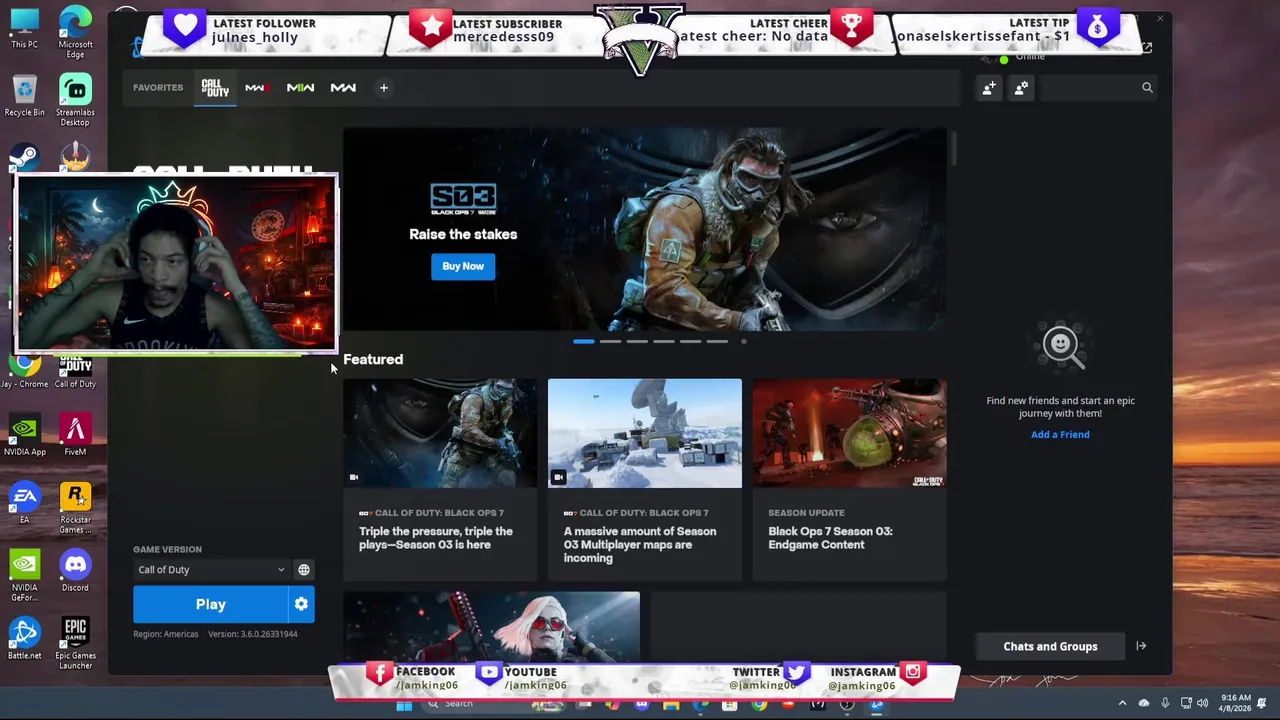Viewport: 1280px width, 720px height.
Task: Focus the friends search field
Action: point(1098,88)
